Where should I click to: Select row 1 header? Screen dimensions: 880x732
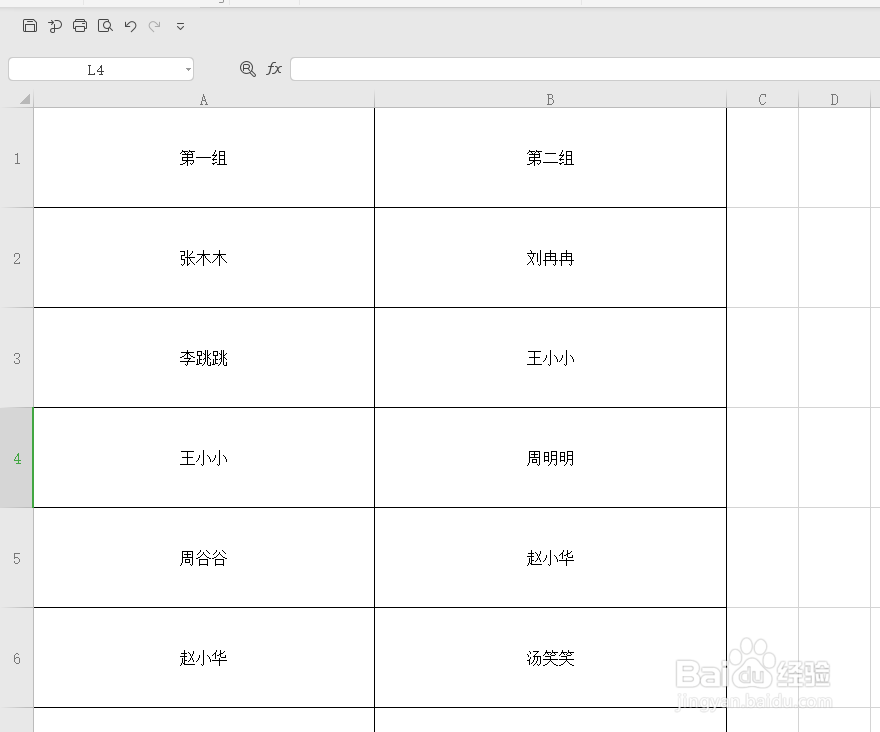[x=17, y=158]
